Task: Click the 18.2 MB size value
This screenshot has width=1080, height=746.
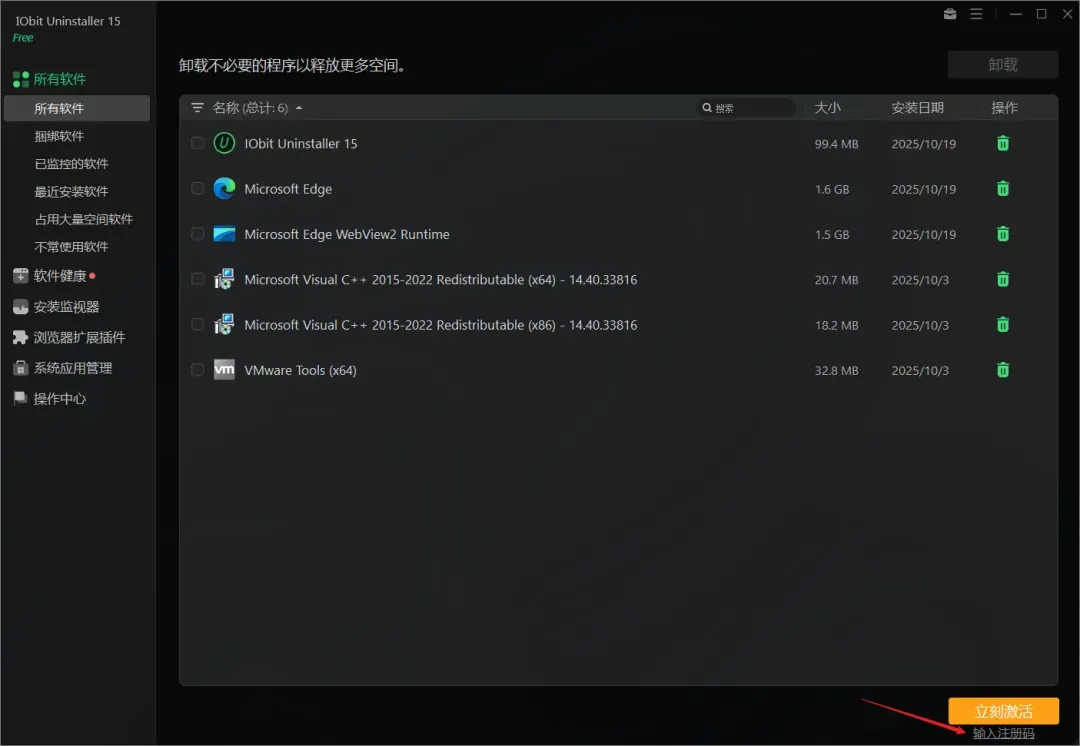Action: pos(836,325)
